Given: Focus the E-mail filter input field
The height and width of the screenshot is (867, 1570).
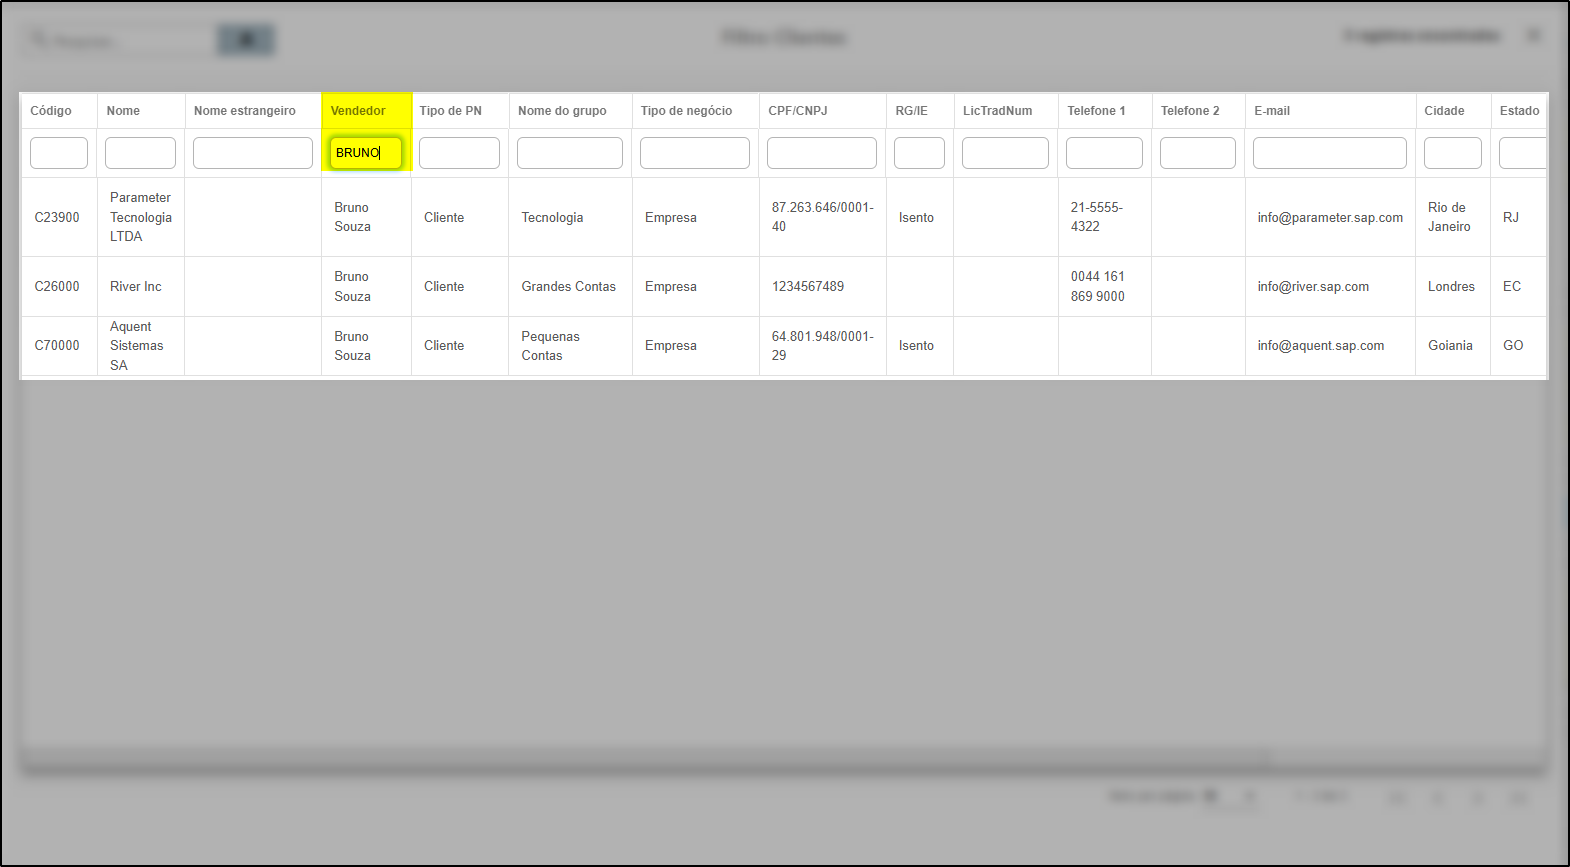Looking at the screenshot, I should point(1329,153).
